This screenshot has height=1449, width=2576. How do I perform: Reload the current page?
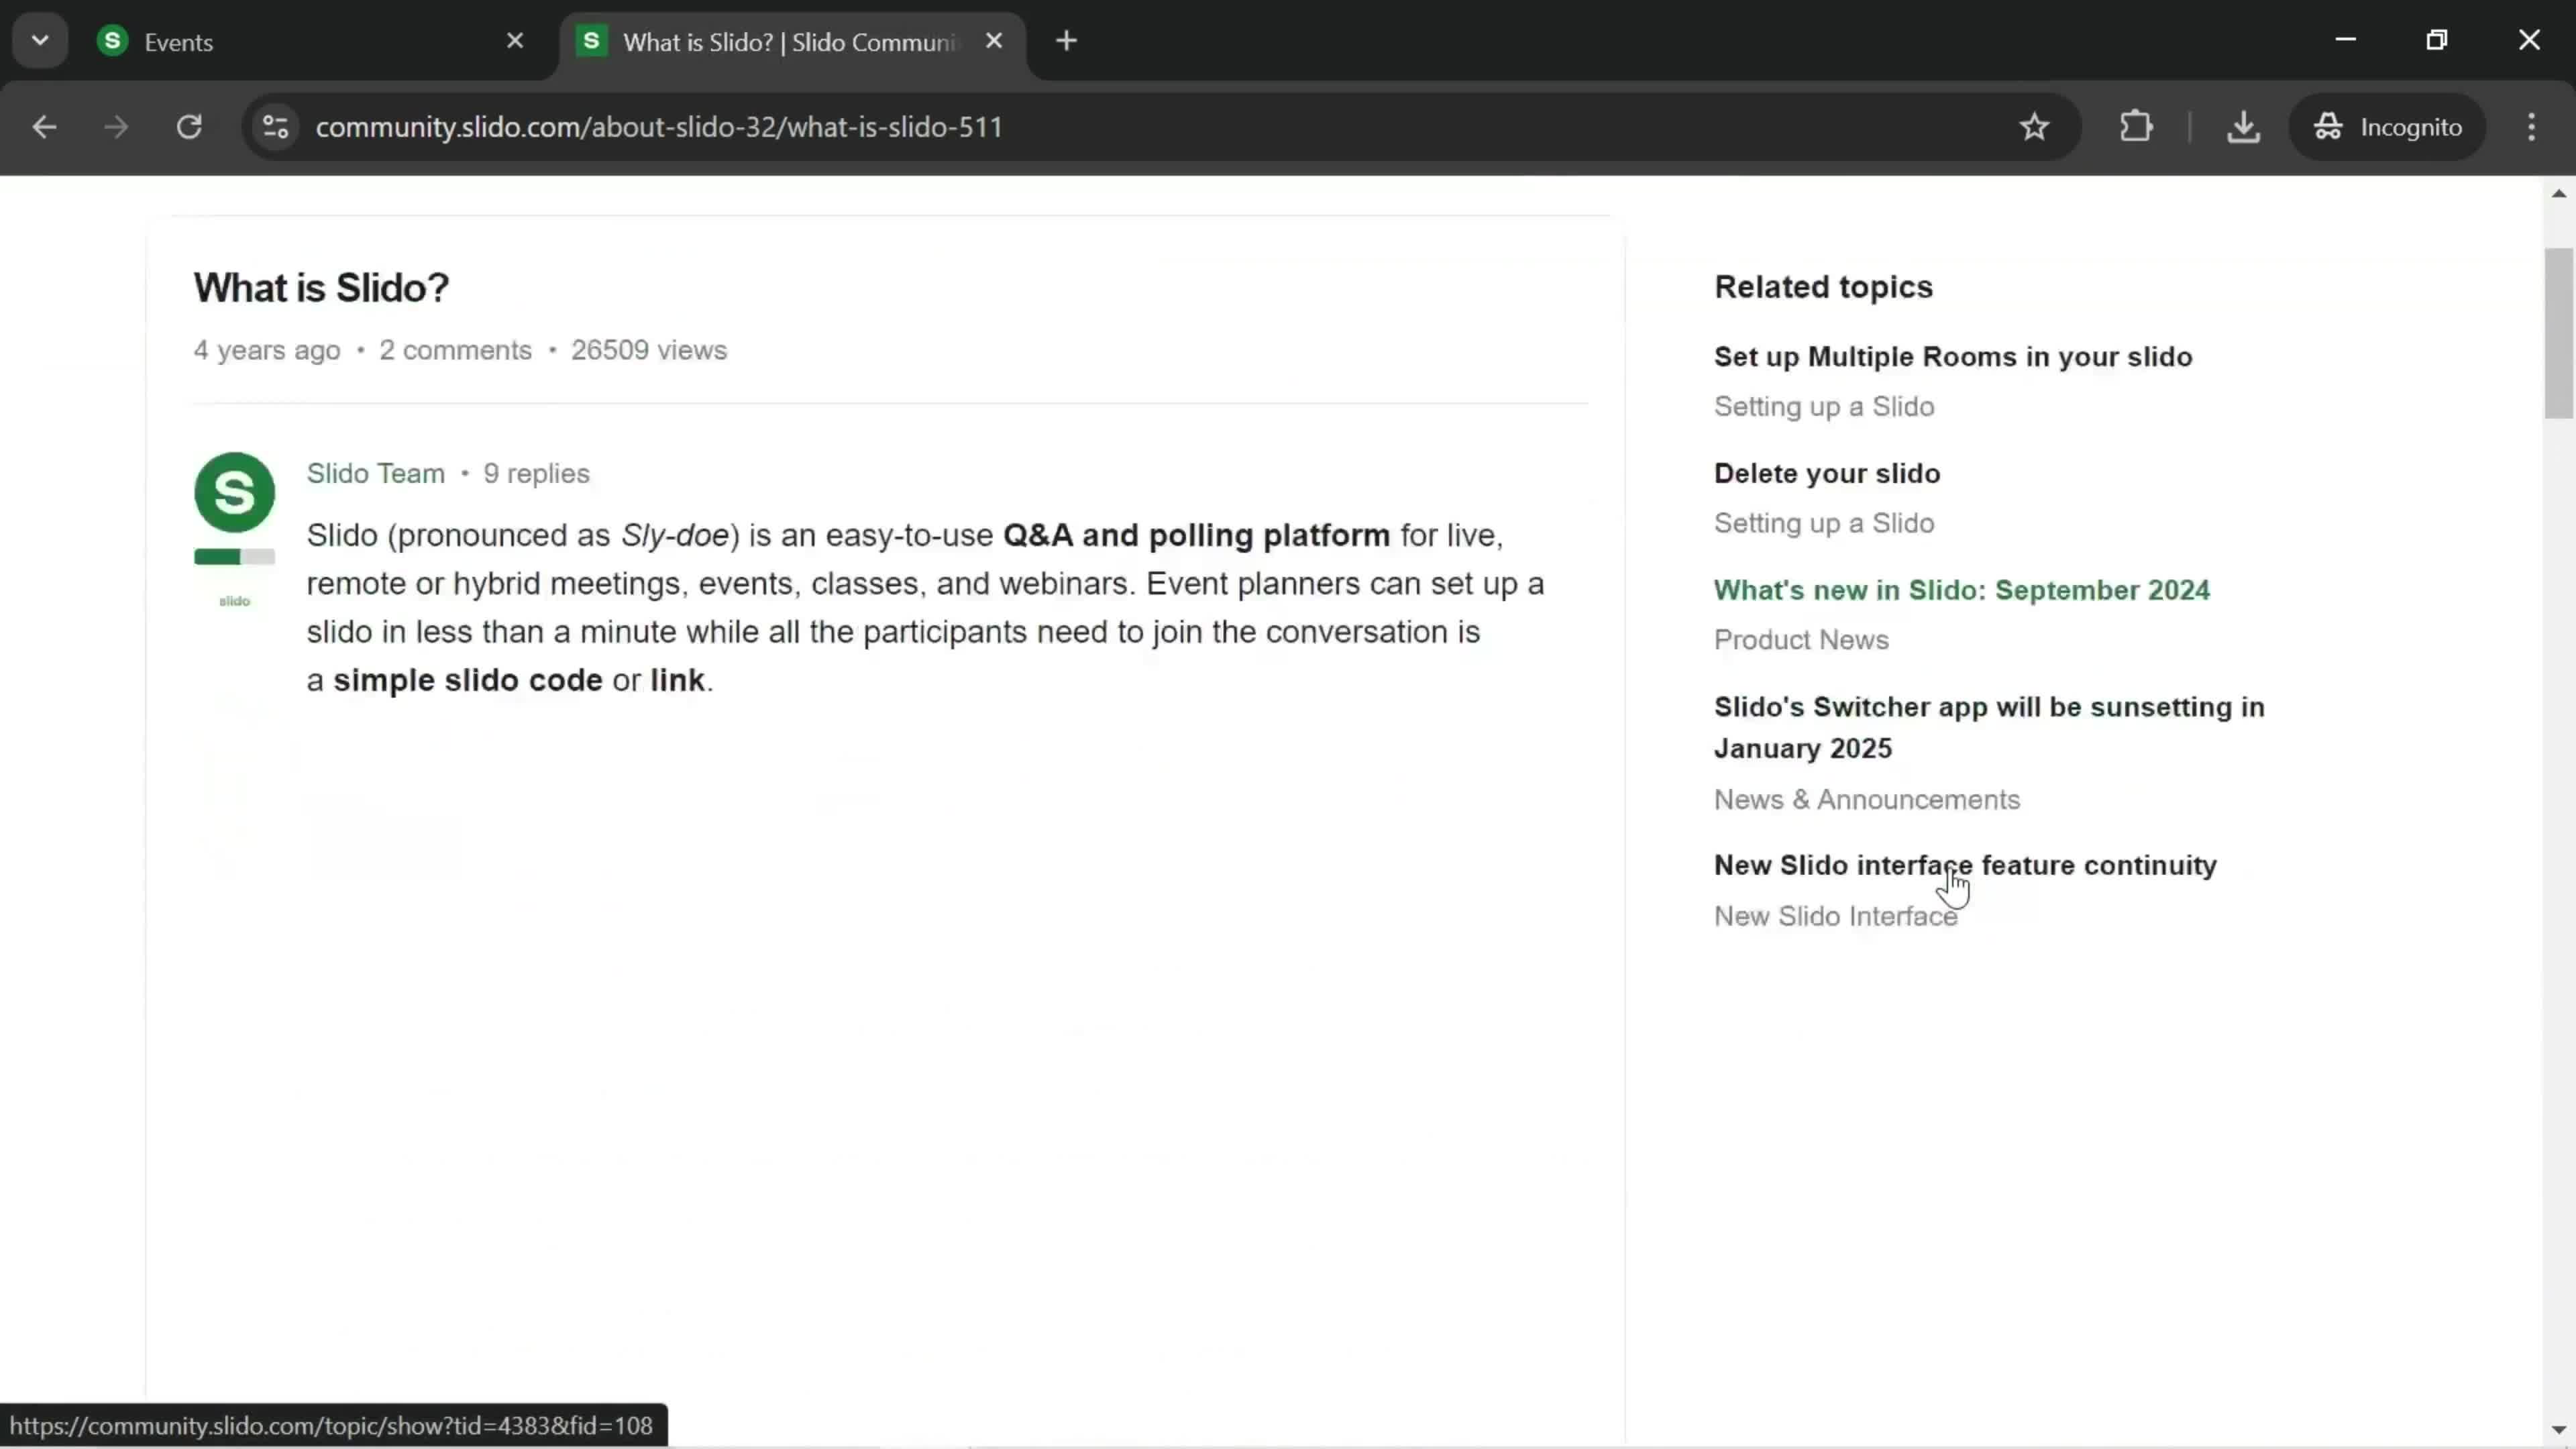(189, 127)
